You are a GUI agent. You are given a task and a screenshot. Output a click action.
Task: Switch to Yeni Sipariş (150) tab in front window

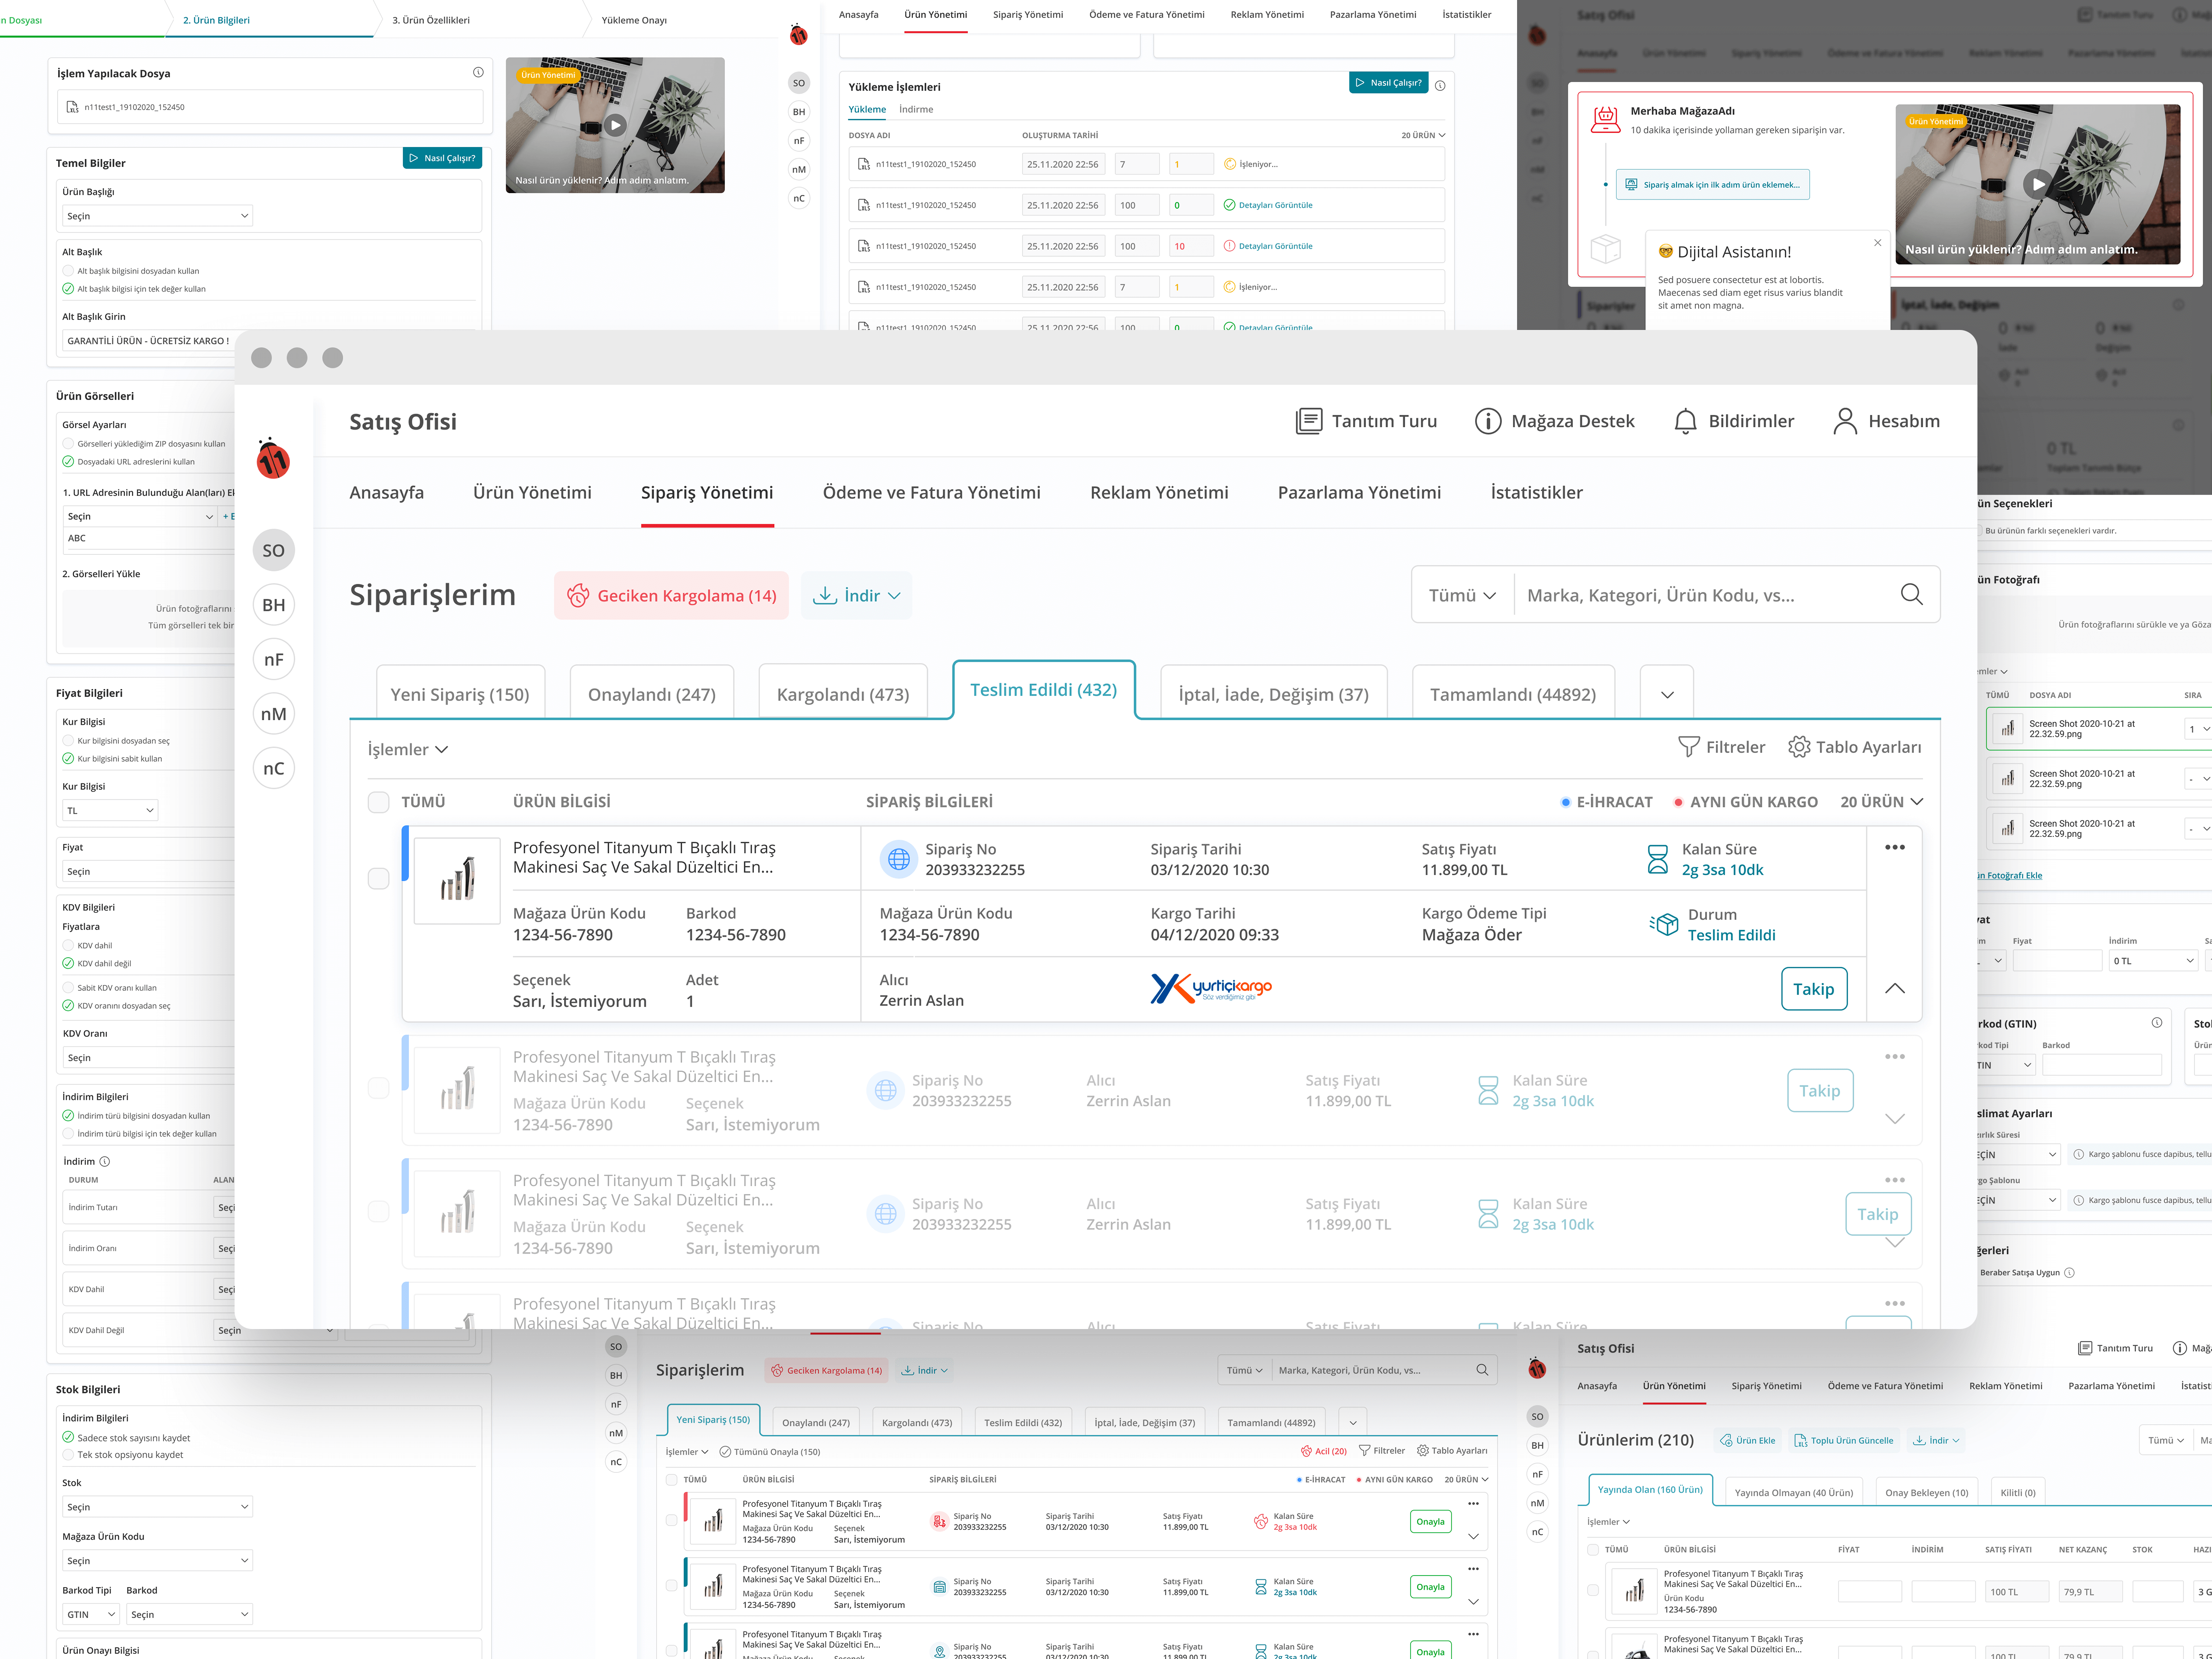460,693
